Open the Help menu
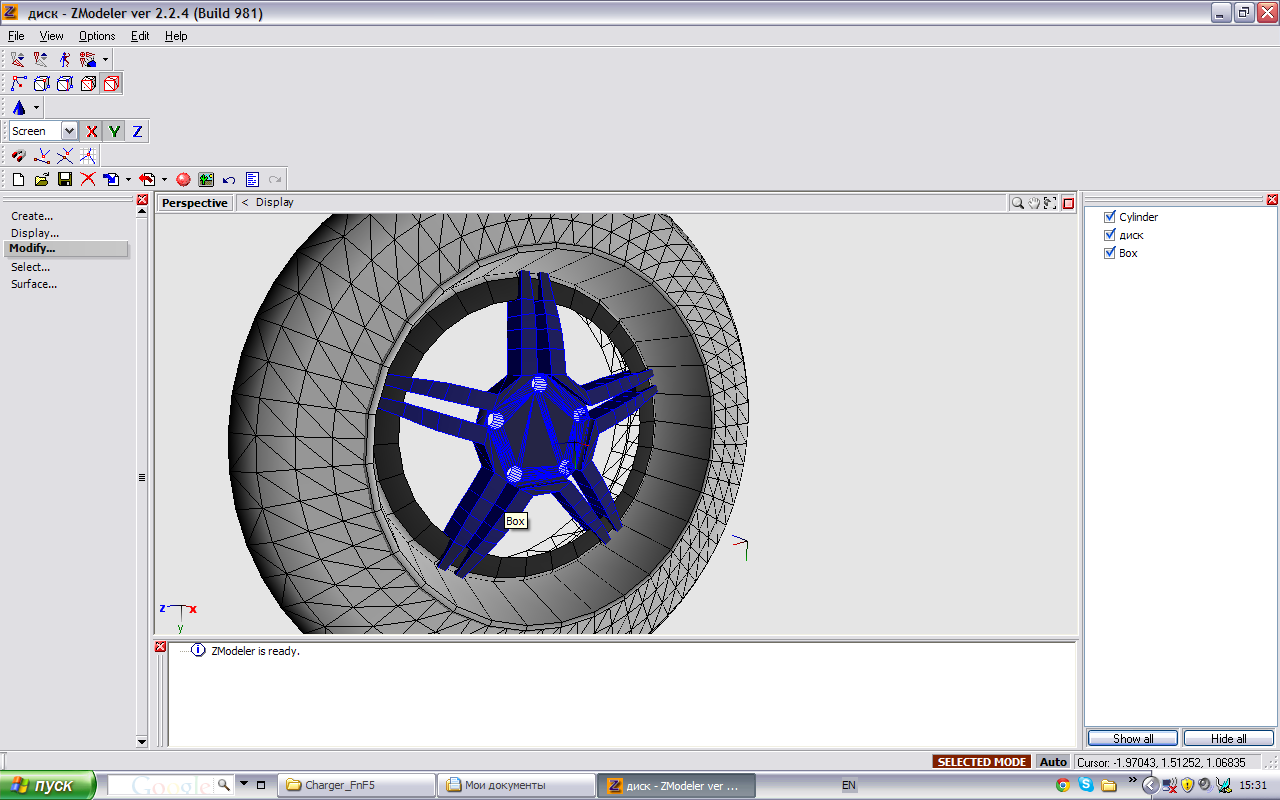Viewport: 1280px width, 800px height. [x=176, y=36]
